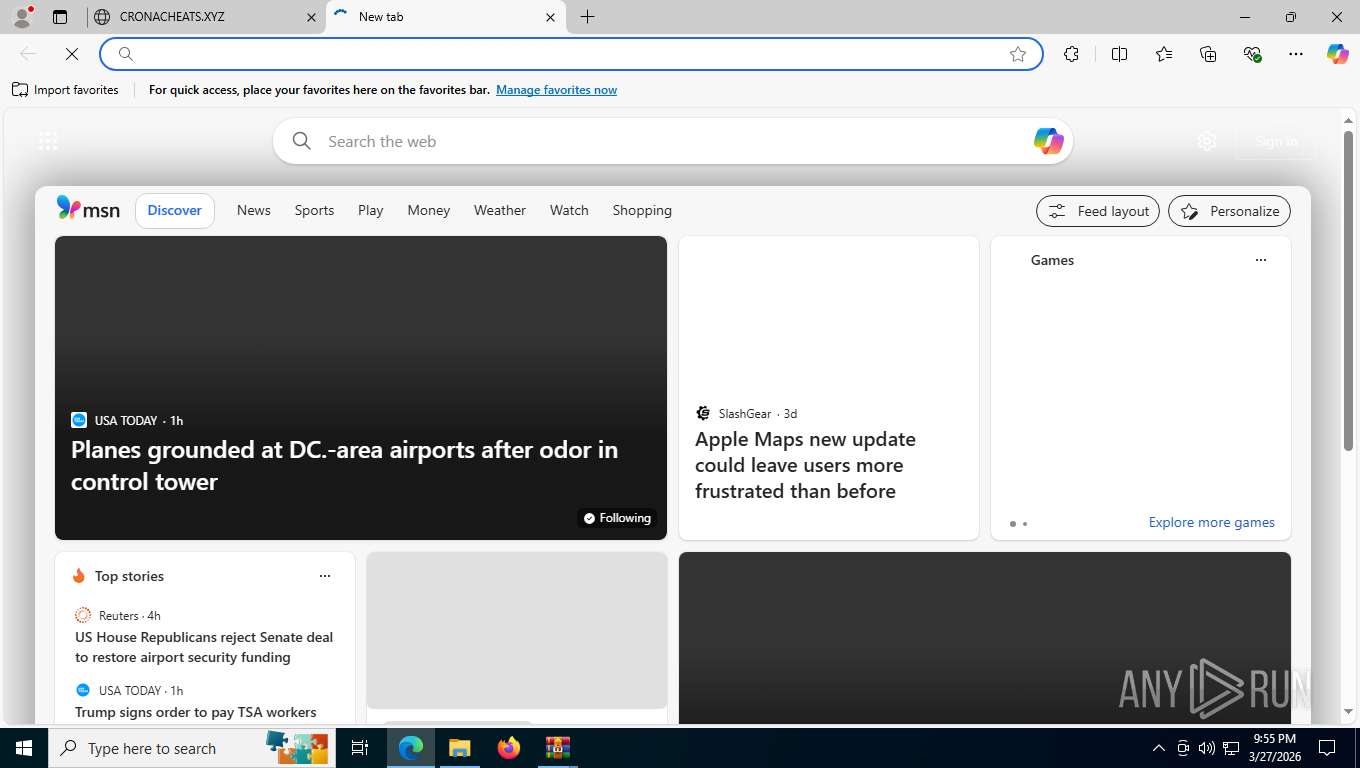This screenshot has height=768, width=1360.
Task: Stop loading the page
Action: (x=72, y=54)
